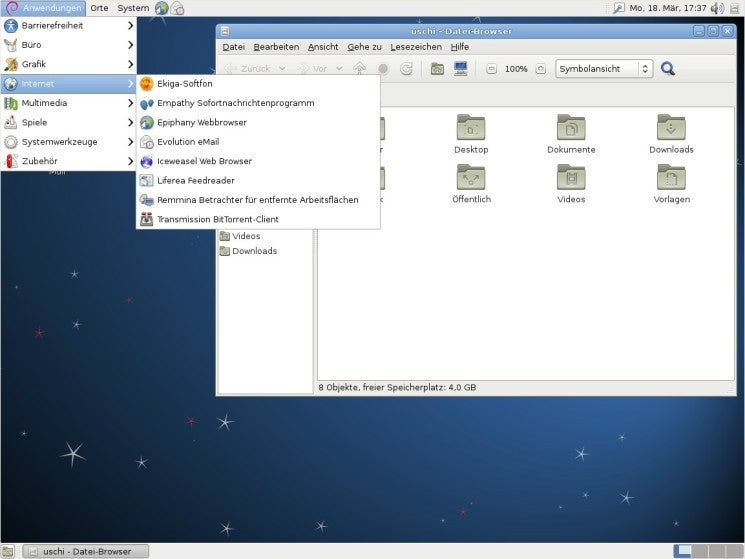
Task: Click the search magnifier icon
Action: (668, 69)
